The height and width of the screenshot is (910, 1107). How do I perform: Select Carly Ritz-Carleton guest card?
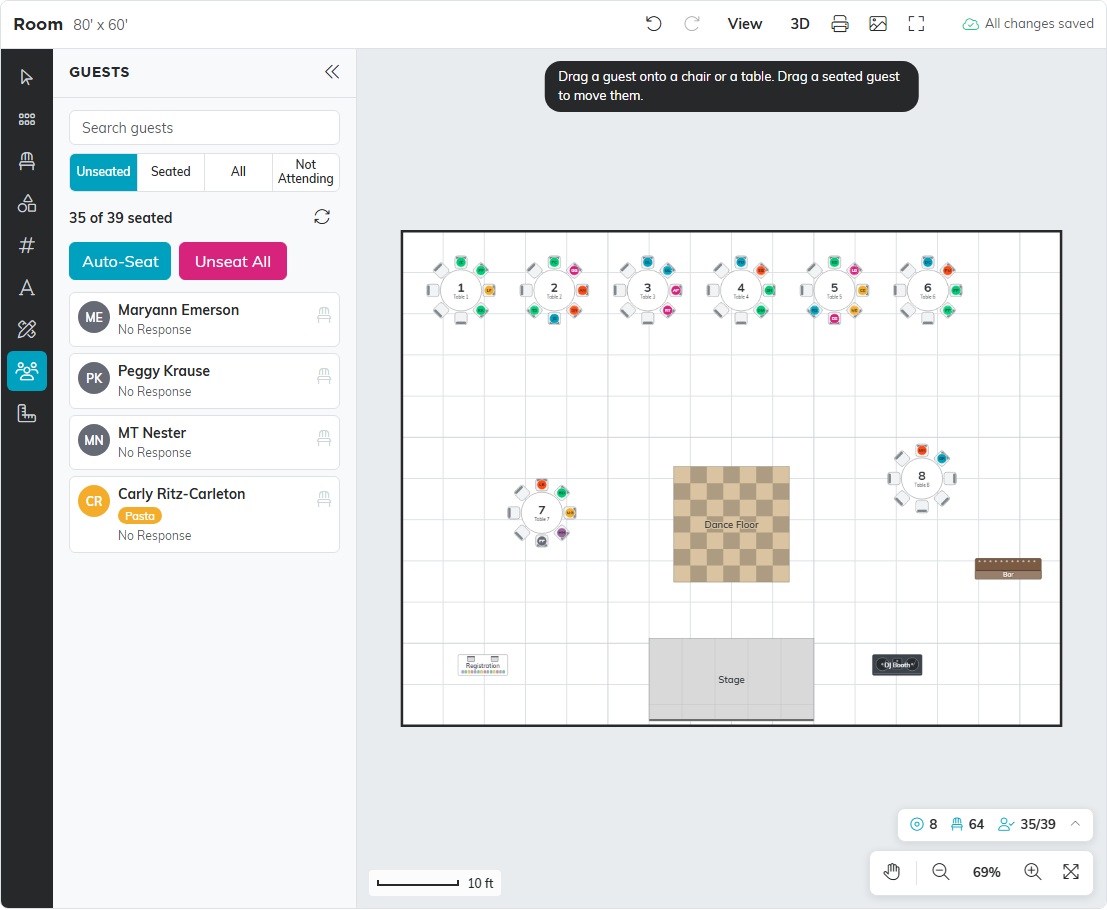tap(204, 515)
